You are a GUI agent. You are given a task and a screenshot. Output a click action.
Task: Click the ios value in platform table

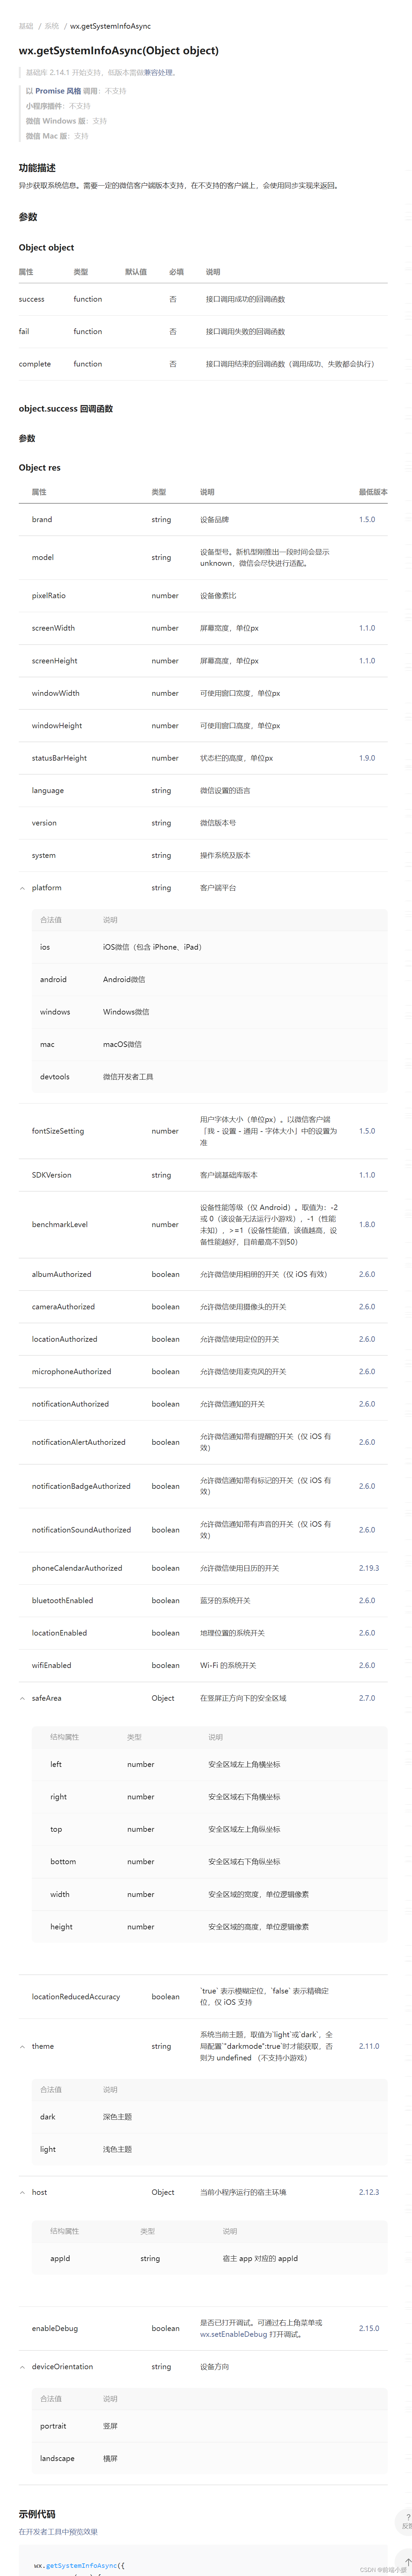45,947
